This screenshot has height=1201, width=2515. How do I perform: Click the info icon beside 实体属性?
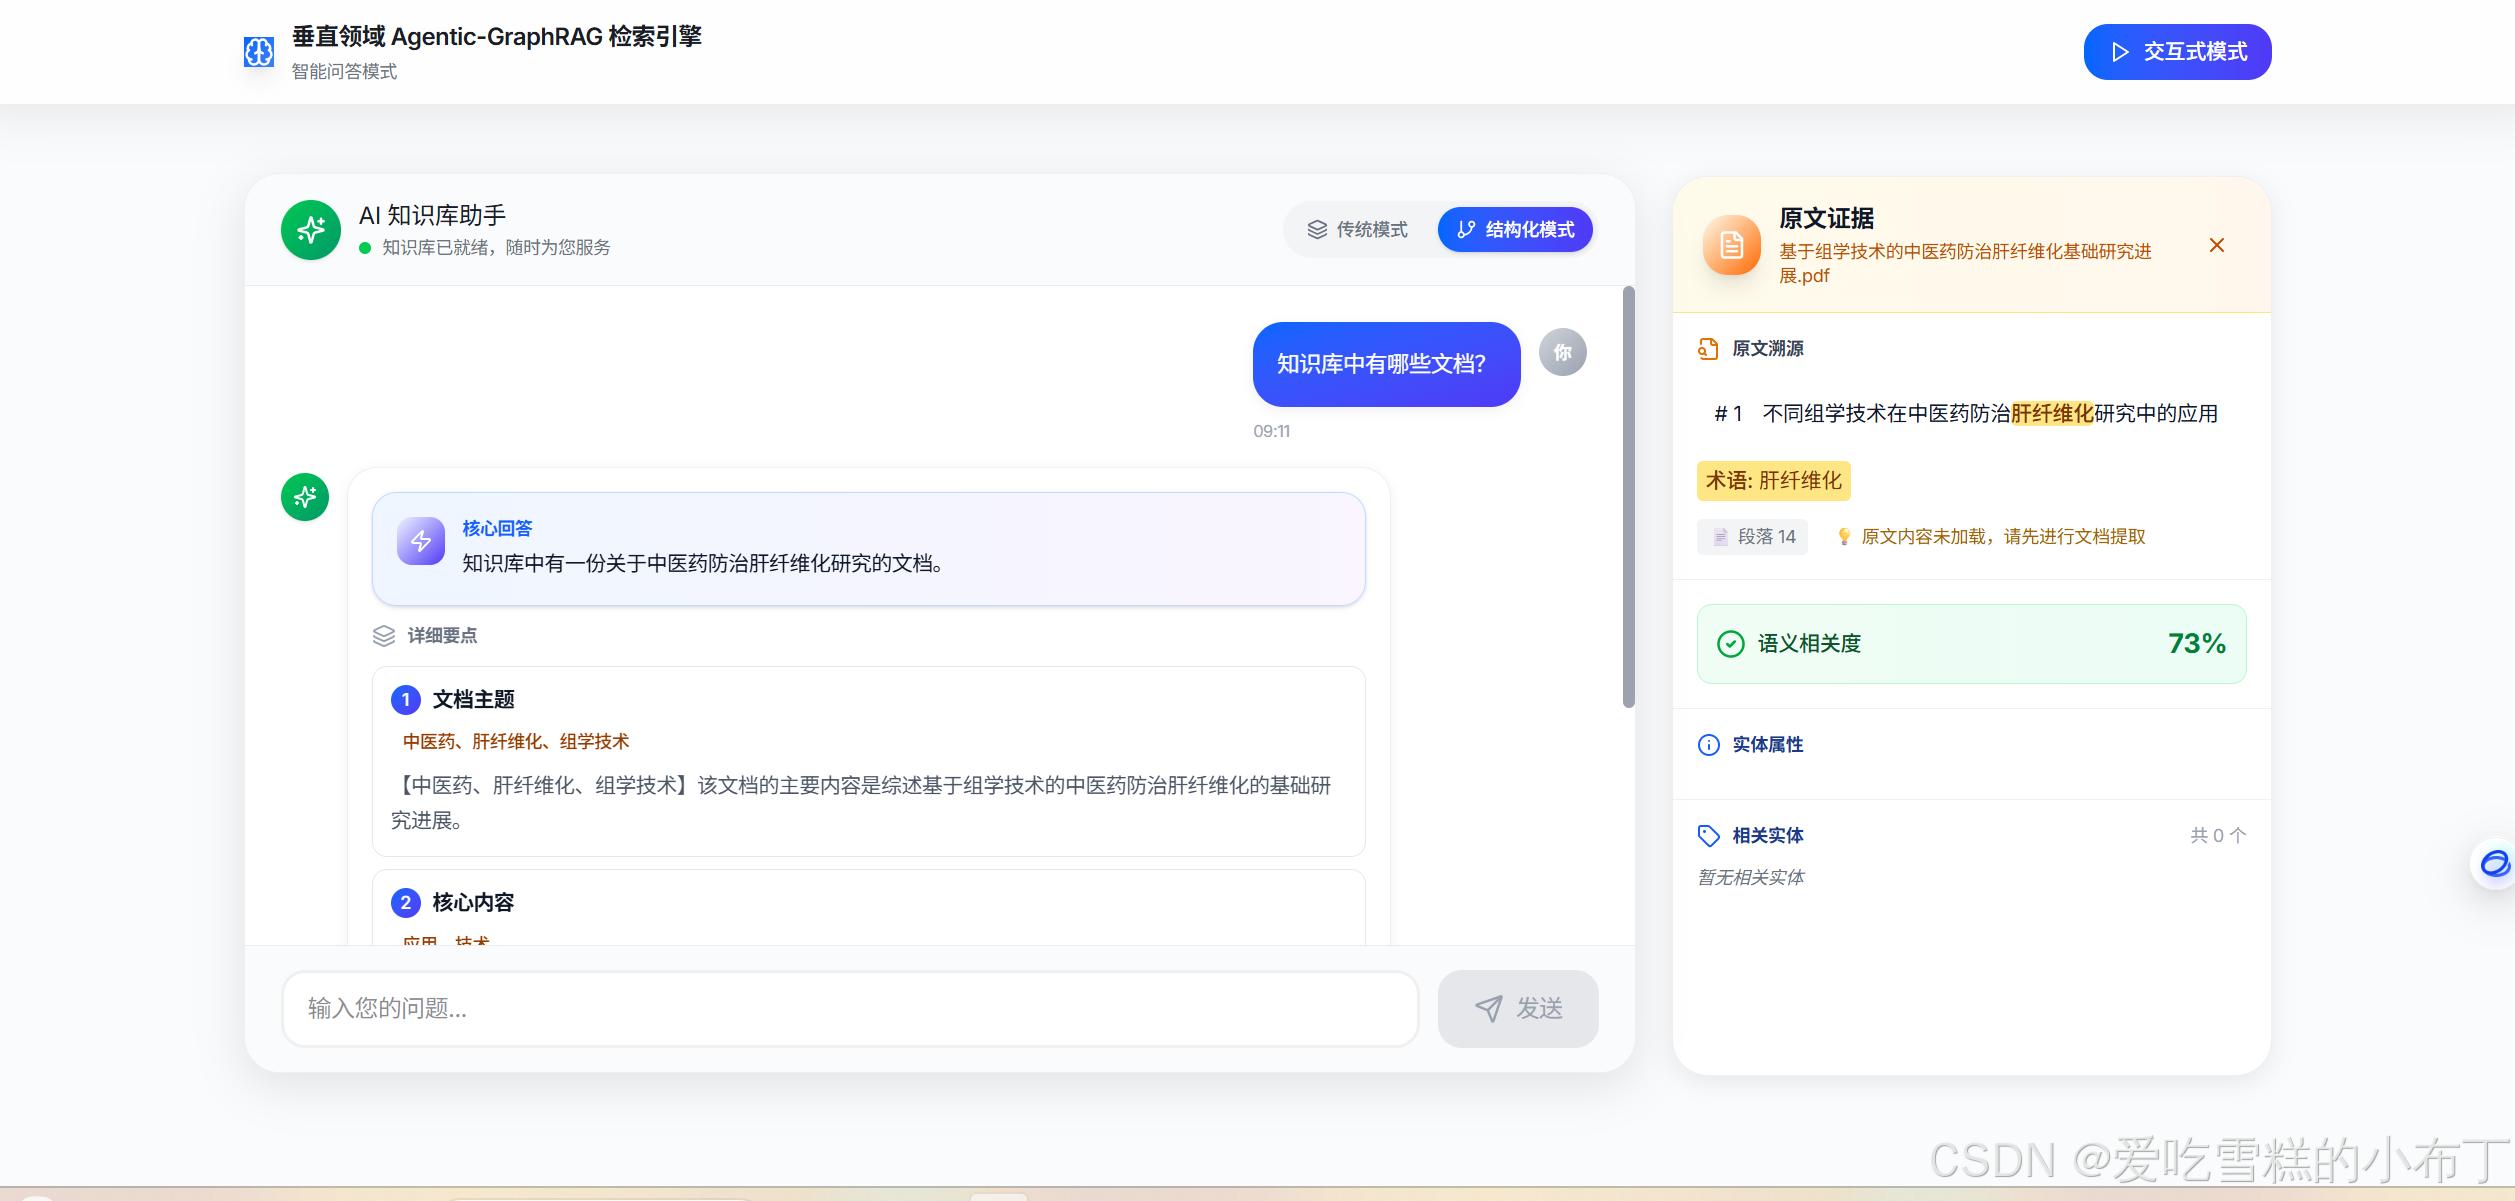(1708, 745)
